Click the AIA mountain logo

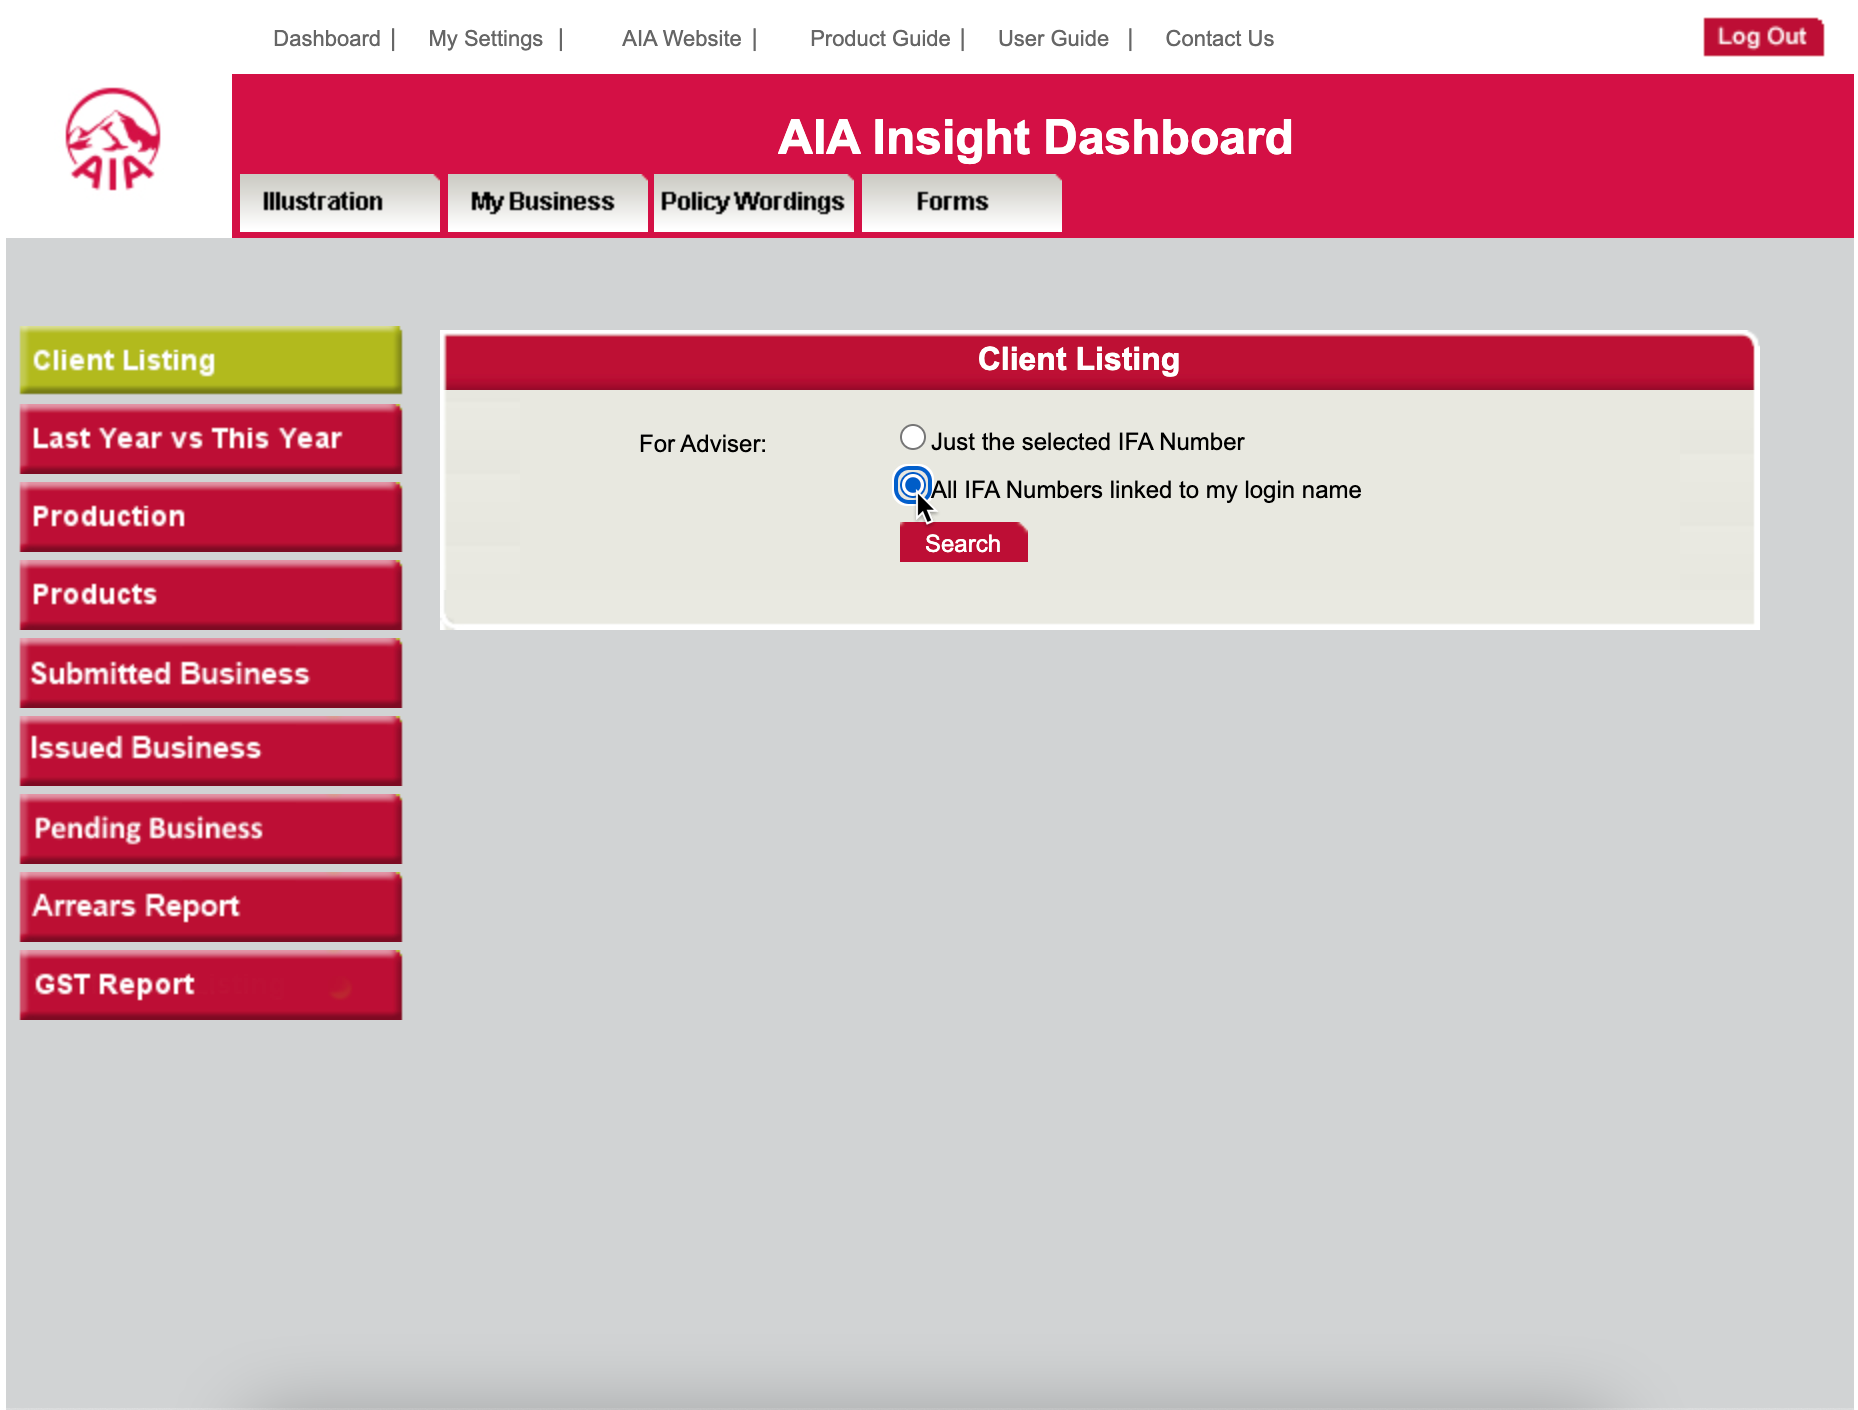(113, 140)
